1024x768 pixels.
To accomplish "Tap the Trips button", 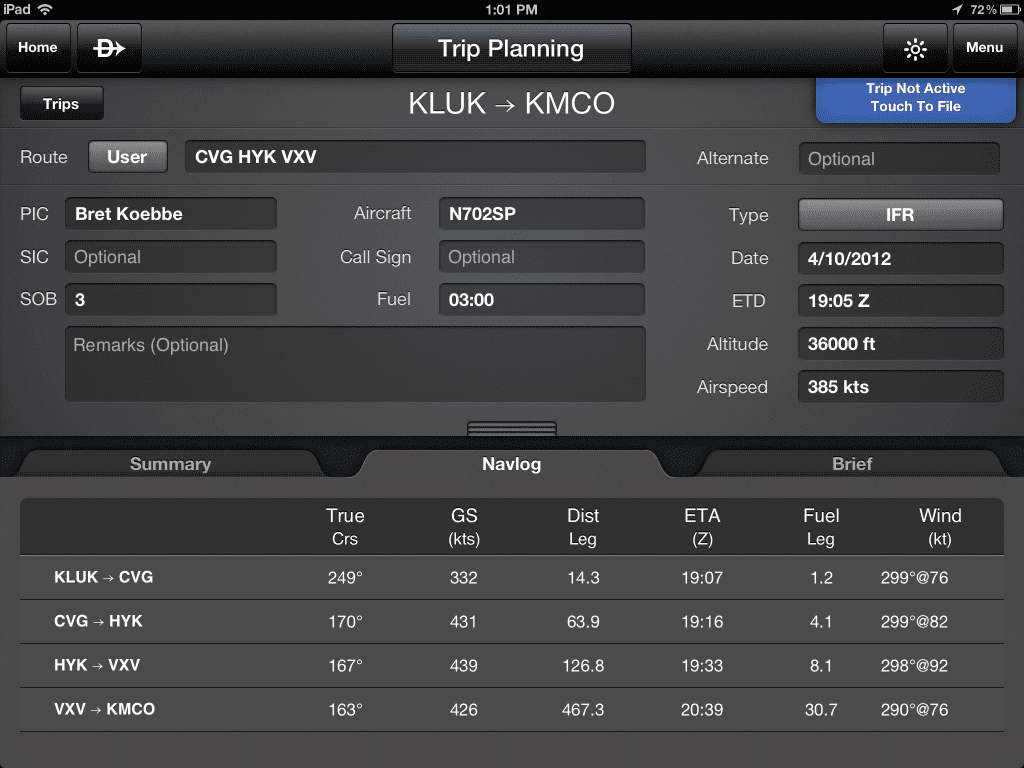I will (x=61, y=103).
